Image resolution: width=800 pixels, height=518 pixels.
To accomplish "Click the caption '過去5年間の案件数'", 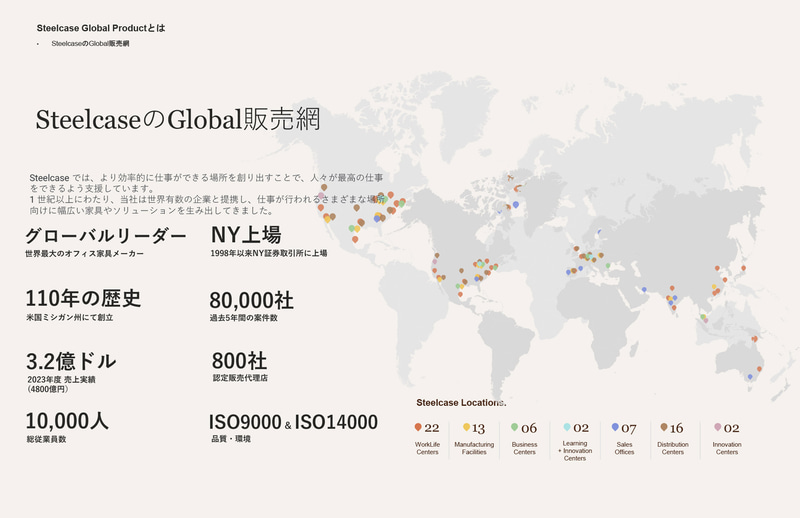I will point(243,318).
